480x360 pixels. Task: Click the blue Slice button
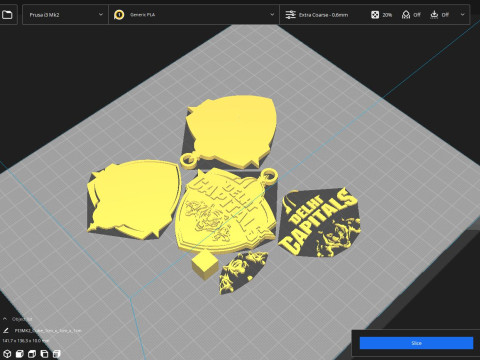pos(416,343)
